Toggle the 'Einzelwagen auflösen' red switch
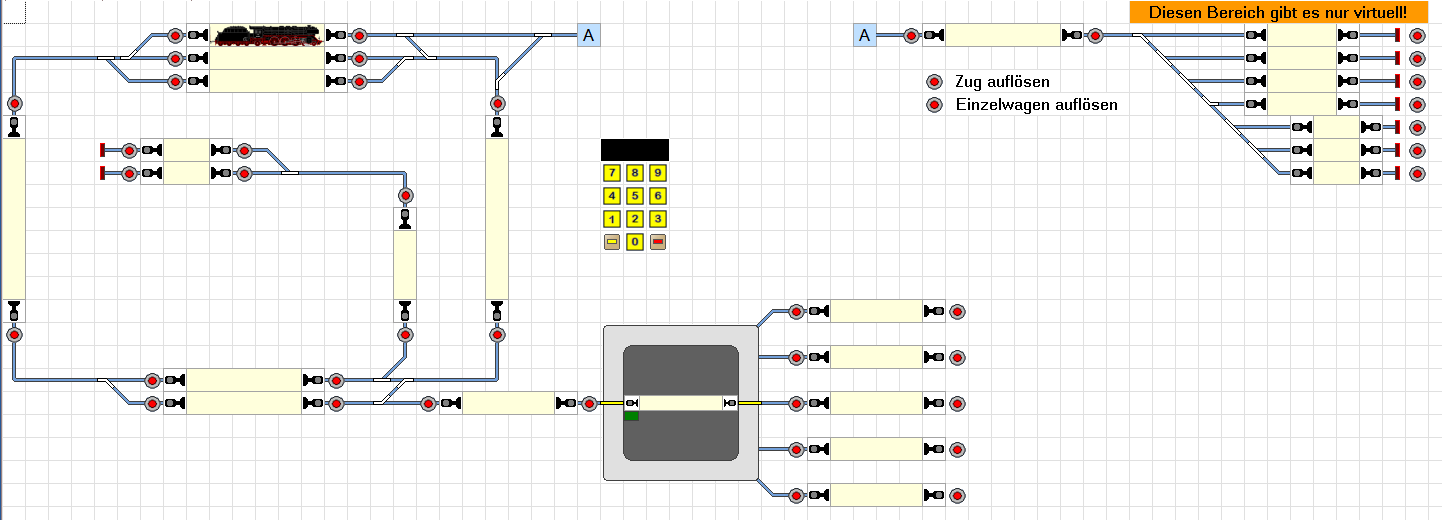1442x520 pixels. [935, 105]
